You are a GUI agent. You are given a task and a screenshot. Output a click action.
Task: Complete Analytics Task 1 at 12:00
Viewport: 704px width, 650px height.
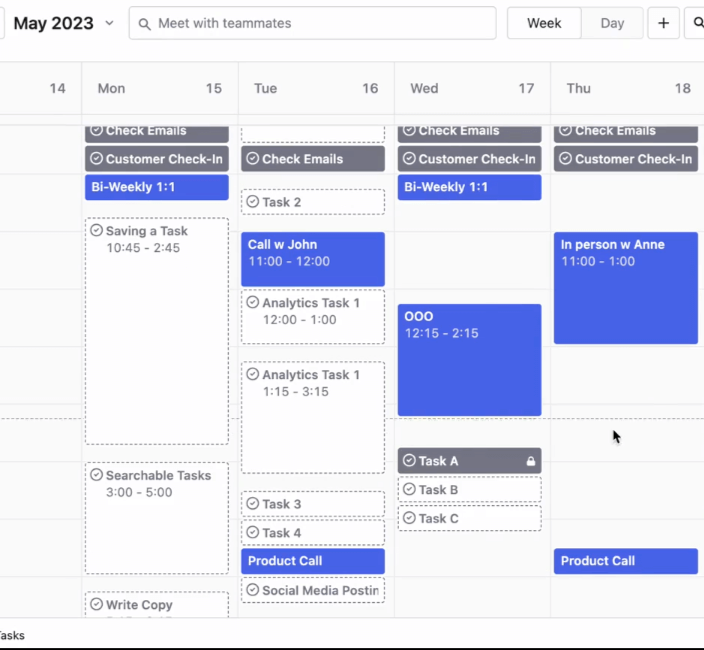click(x=253, y=303)
